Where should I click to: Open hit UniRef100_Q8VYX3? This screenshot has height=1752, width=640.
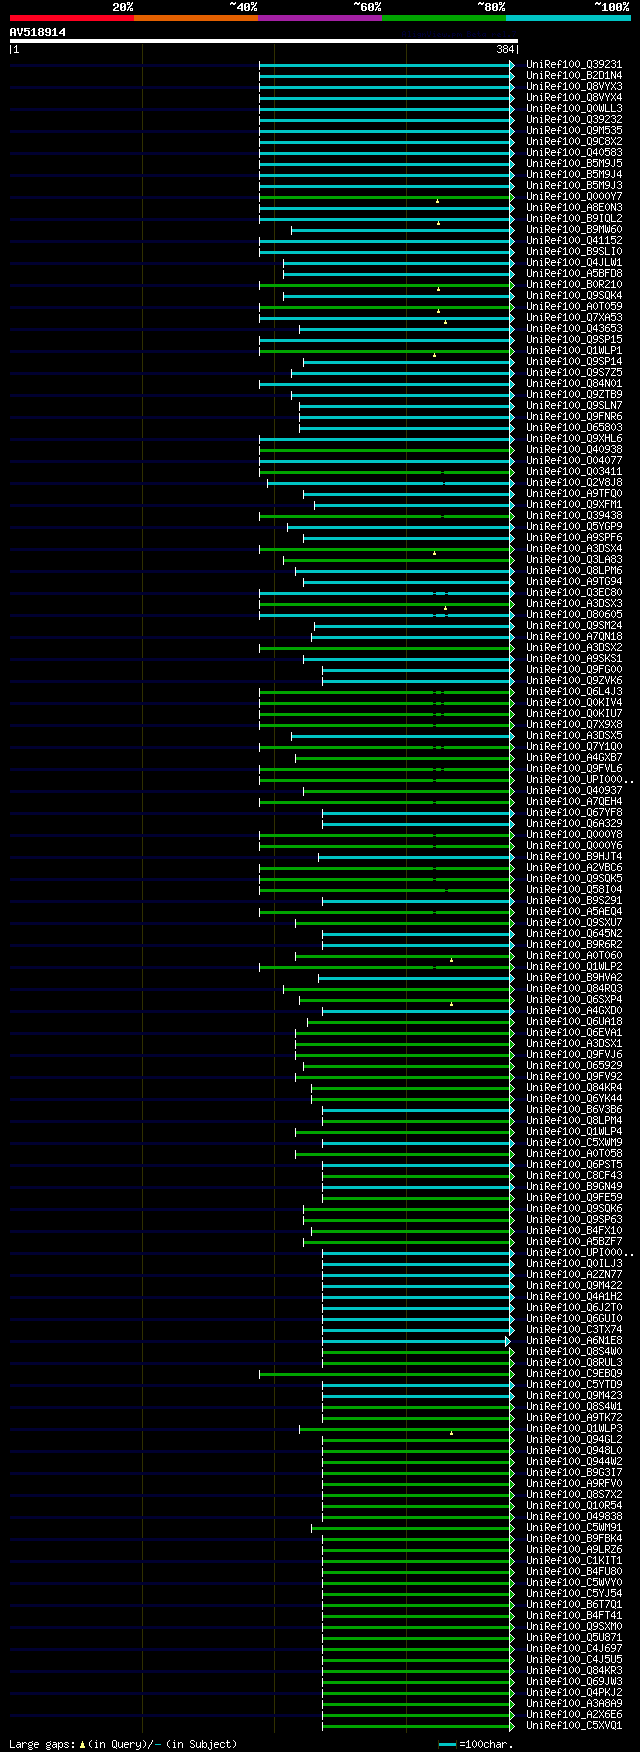pyautogui.click(x=574, y=87)
